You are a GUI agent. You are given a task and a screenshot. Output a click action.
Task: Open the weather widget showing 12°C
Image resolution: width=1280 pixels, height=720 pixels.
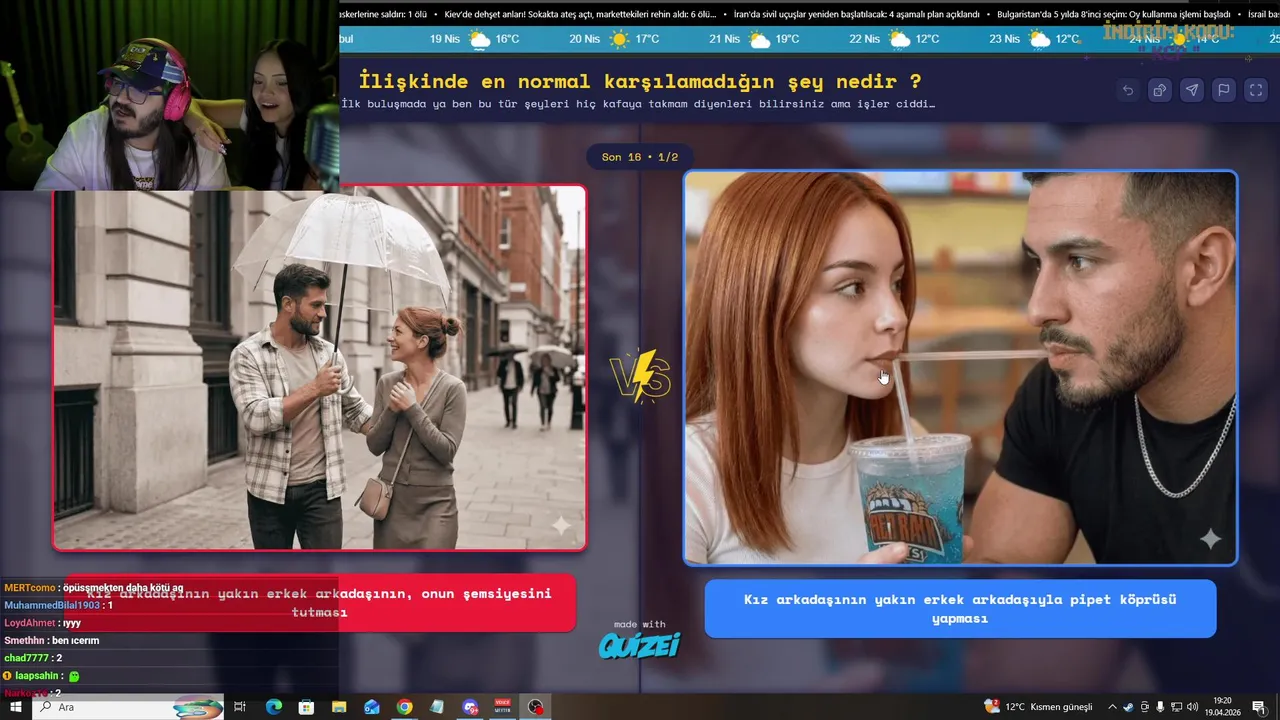[x=1038, y=707]
